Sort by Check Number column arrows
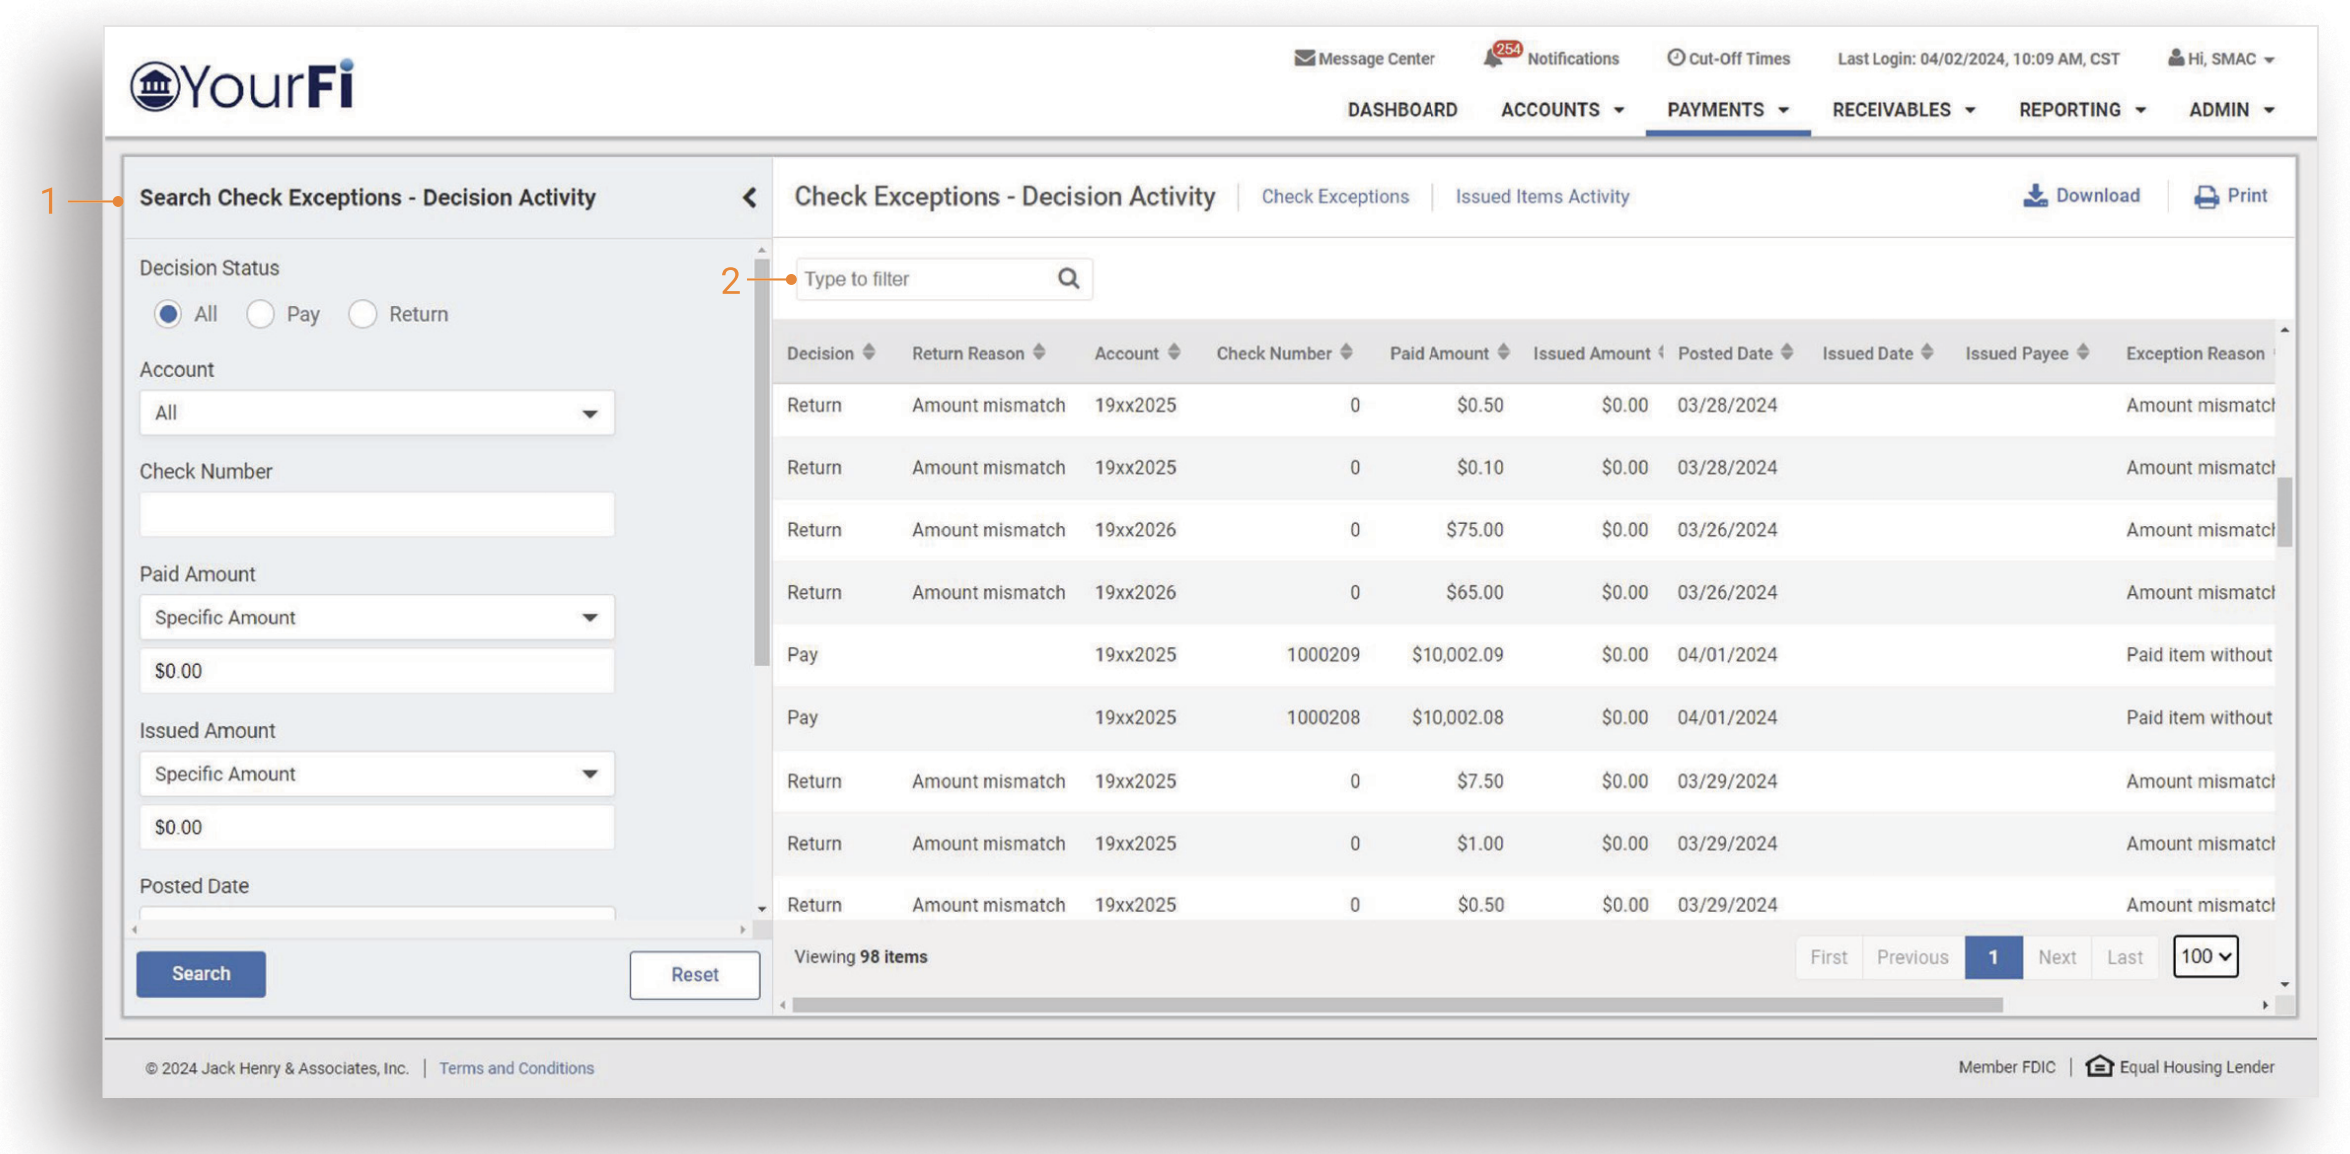This screenshot has width=2350, height=1154. tap(1347, 352)
